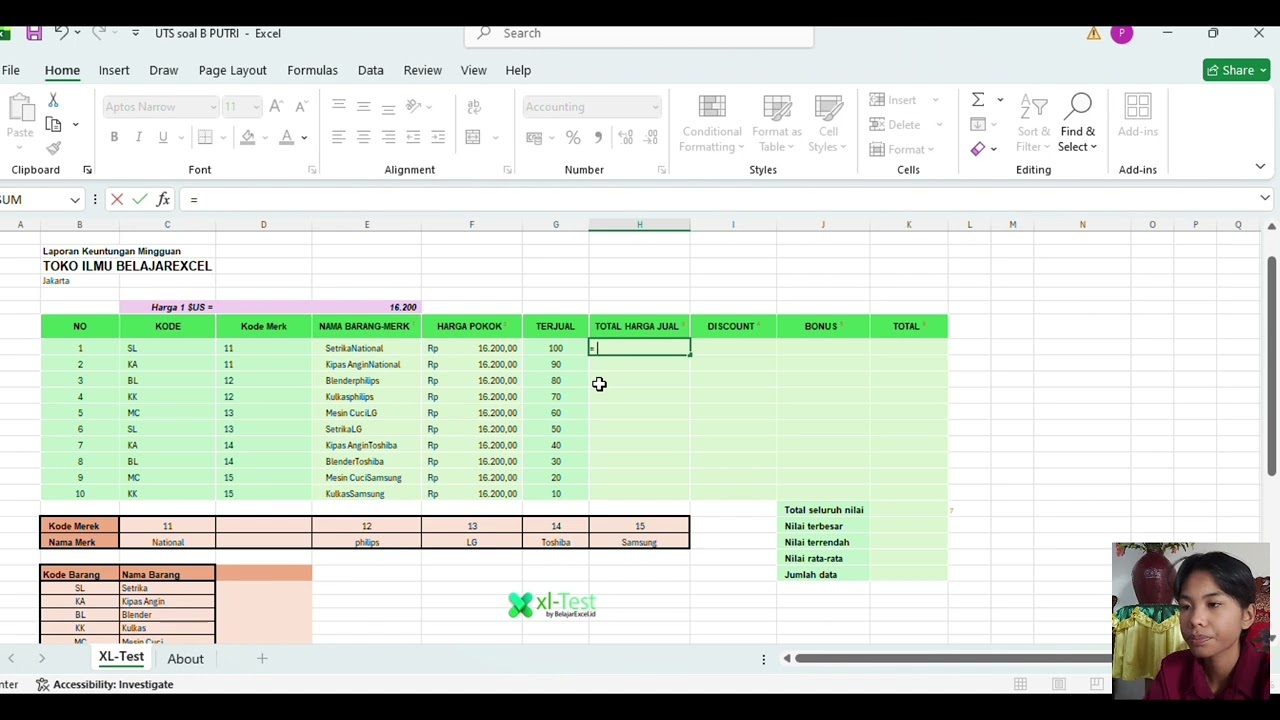Open Font settings dialog launcher
This screenshot has width=1280, height=720.
pyautogui.click(x=312, y=170)
